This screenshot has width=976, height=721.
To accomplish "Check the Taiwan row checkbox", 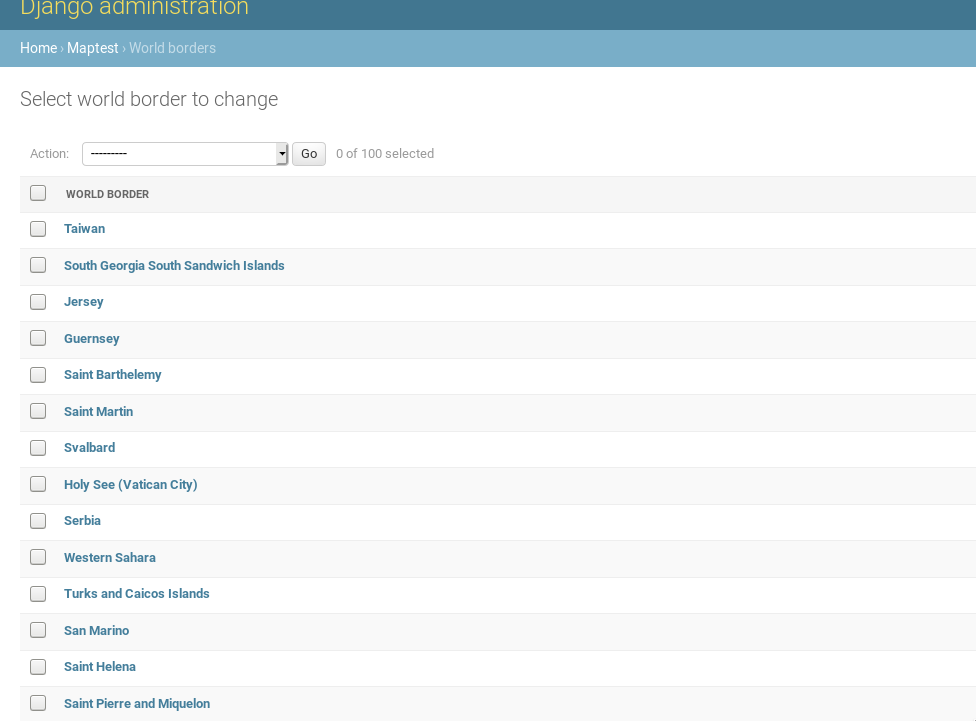I will pyautogui.click(x=38, y=229).
